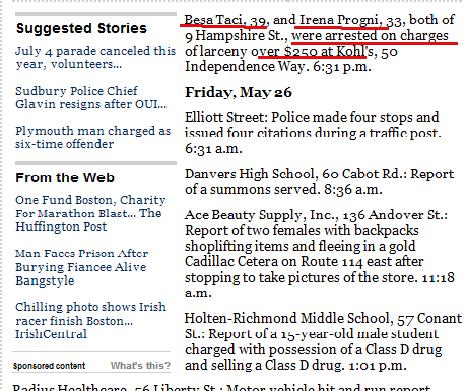Click the From the Web heading

[65, 177]
